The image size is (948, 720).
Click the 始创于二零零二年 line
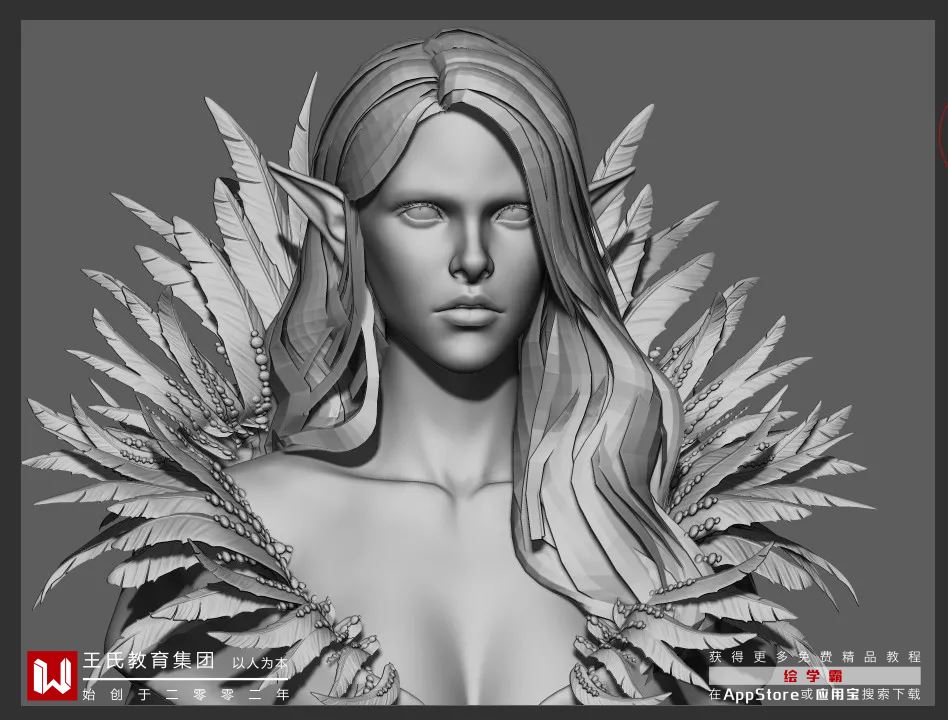186,695
